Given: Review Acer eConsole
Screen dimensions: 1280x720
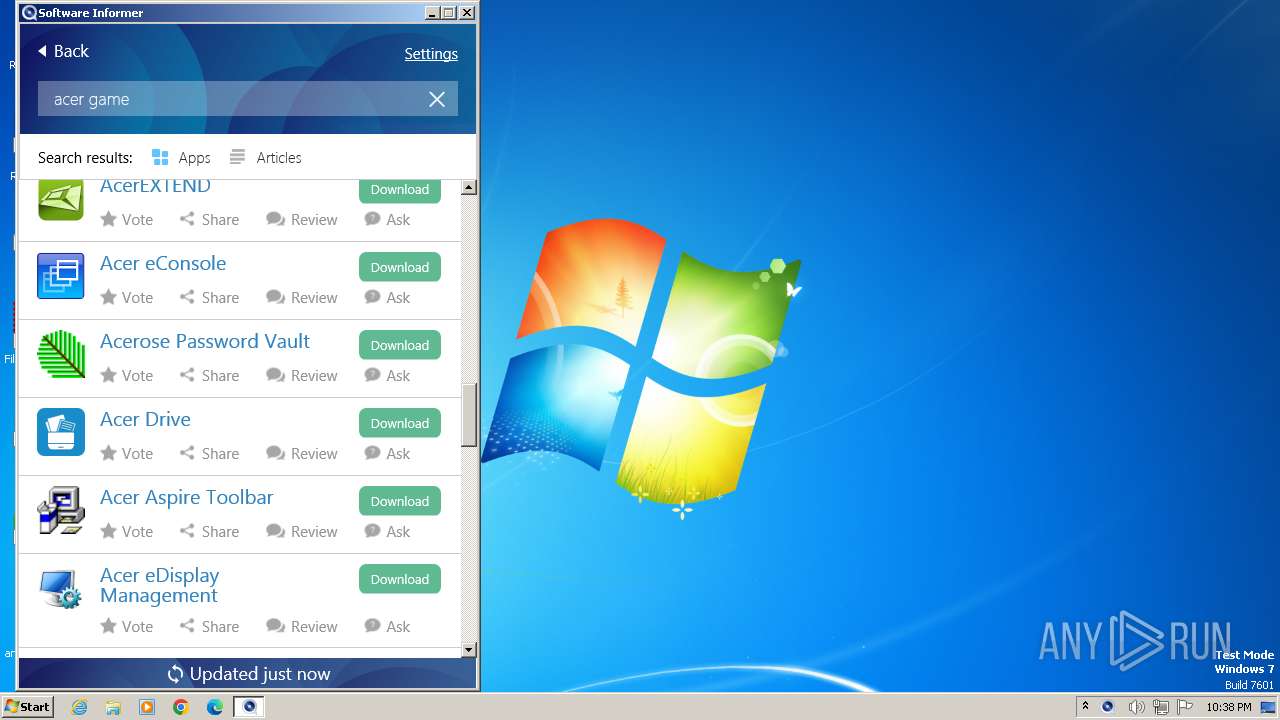Looking at the screenshot, I should click(x=302, y=297).
